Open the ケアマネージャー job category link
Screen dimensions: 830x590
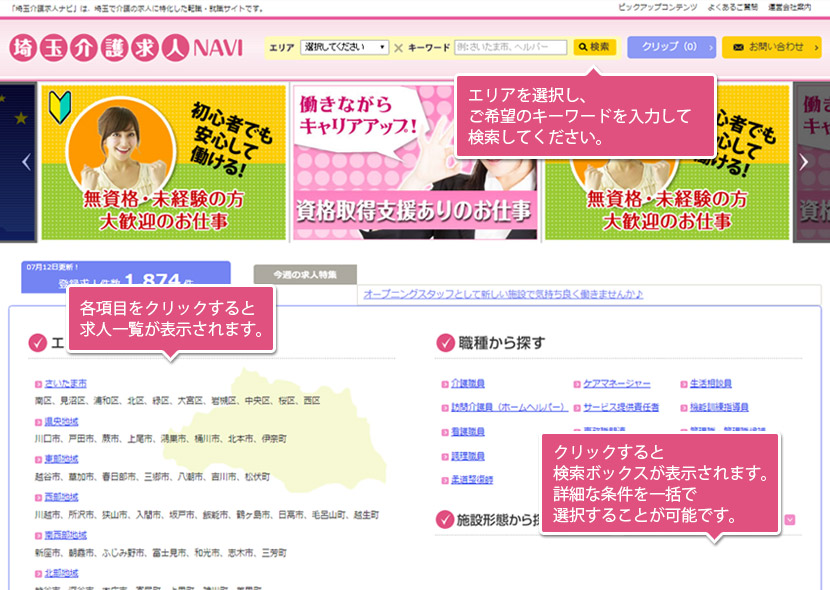click(x=615, y=384)
